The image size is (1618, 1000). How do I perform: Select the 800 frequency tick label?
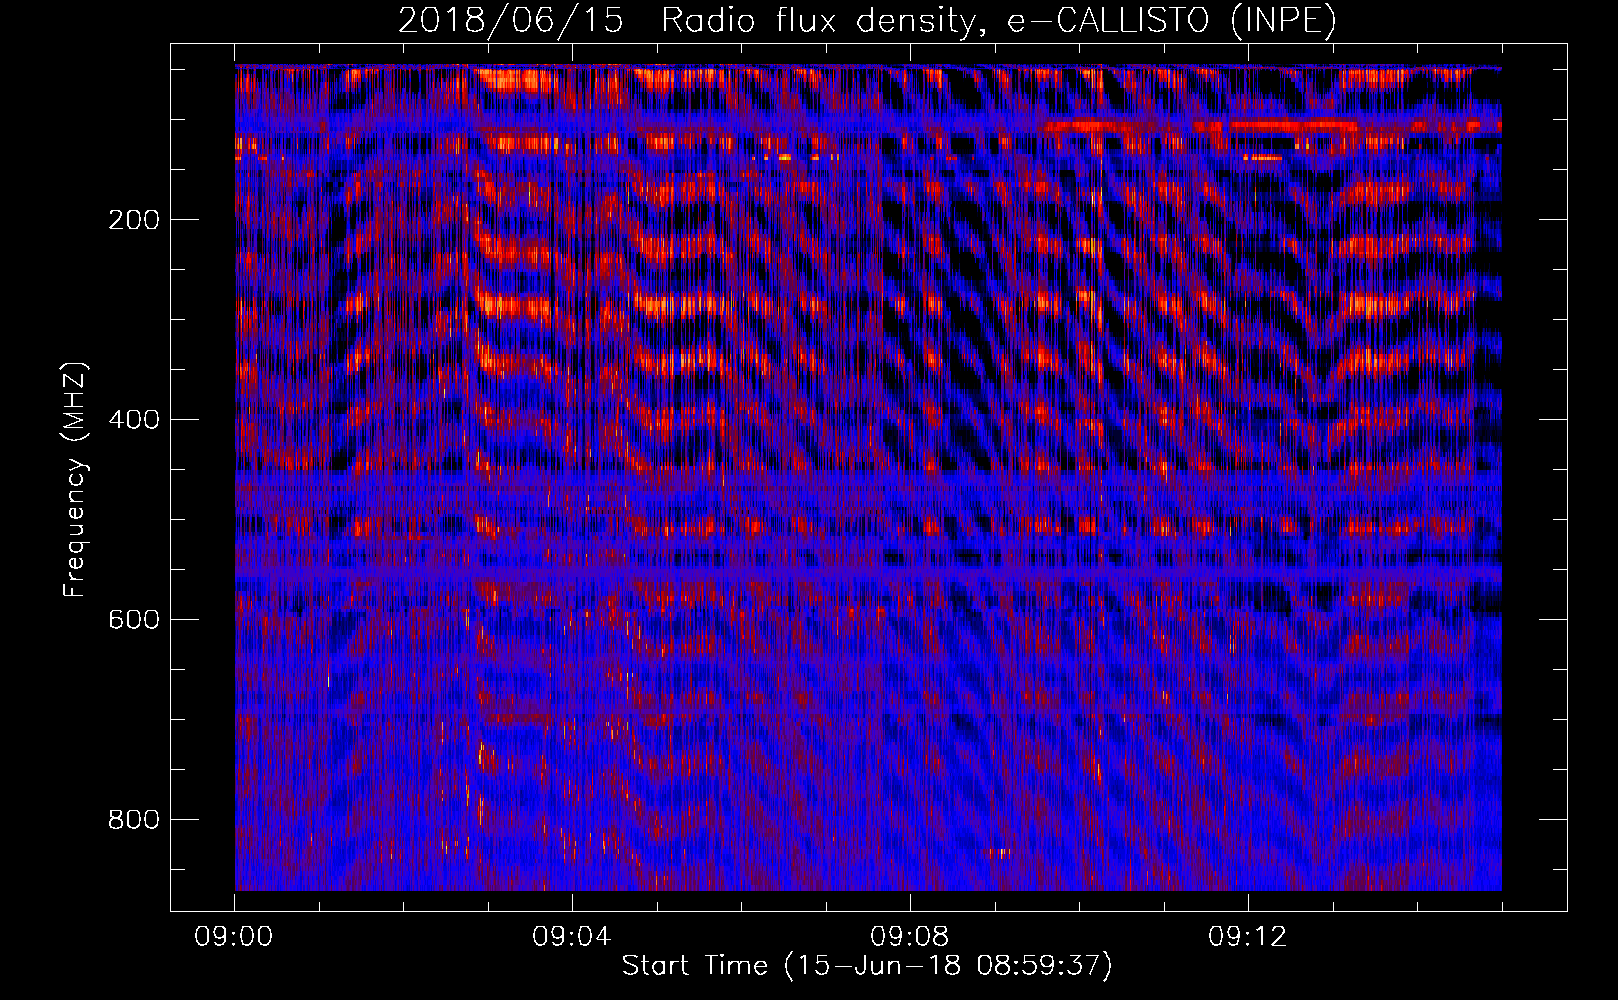tap(134, 820)
